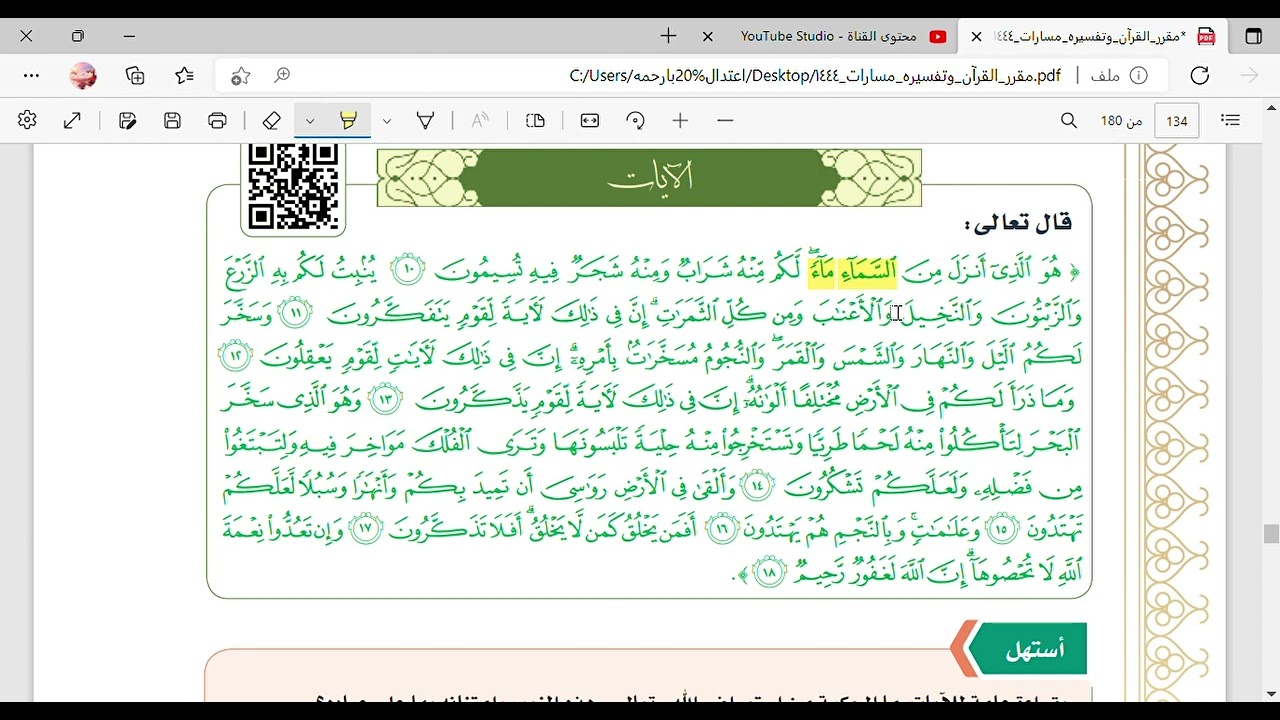Image resolution: width=1280 pixels, height=720 pixels.
Task: Toggle the yellow Highlight tool
Action: click(x=349, y=120)
